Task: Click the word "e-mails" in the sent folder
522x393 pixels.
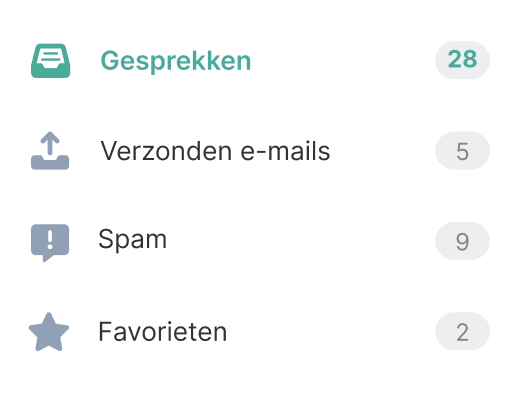Action: tap(285, 151)
